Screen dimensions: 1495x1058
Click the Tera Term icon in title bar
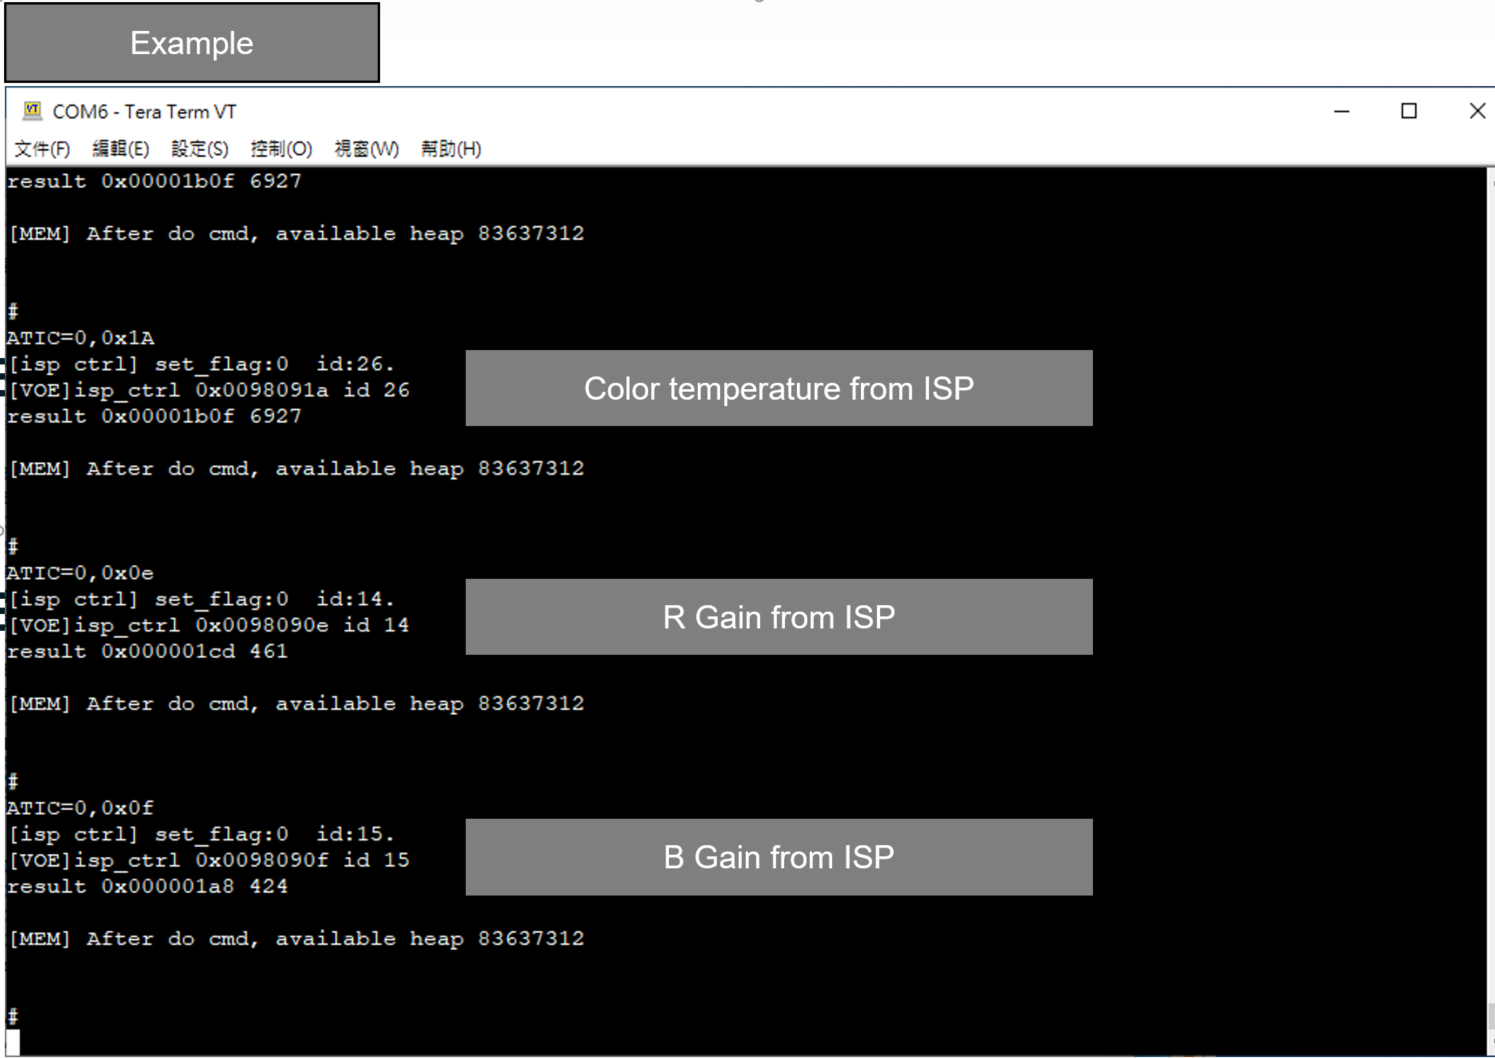pos(32,111)
